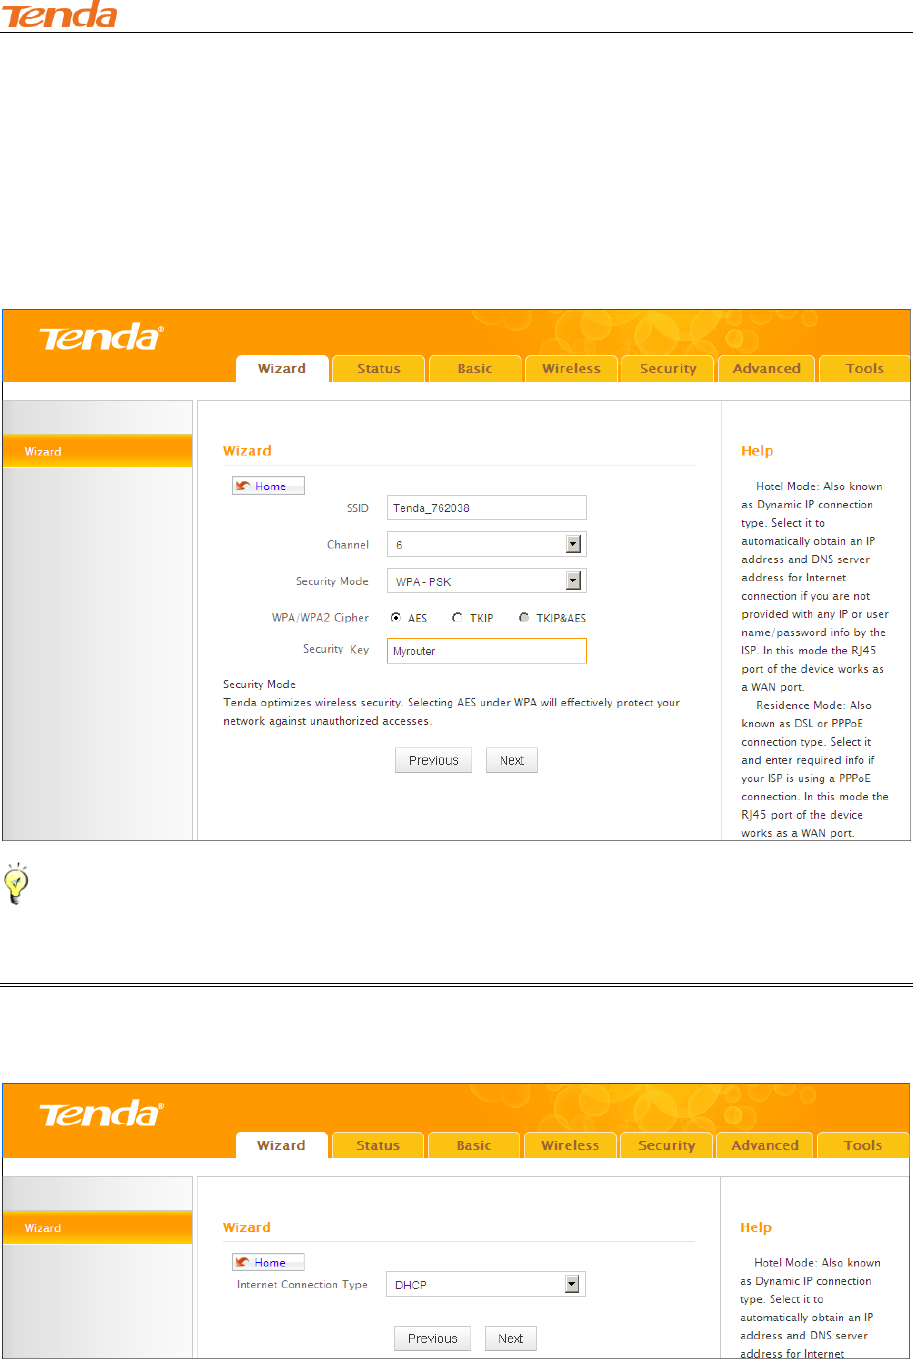Viewport: 913px width, 1359px height.
Task: Open the Basic tab in the lower panel
Action: click(x=474, y=1146)
